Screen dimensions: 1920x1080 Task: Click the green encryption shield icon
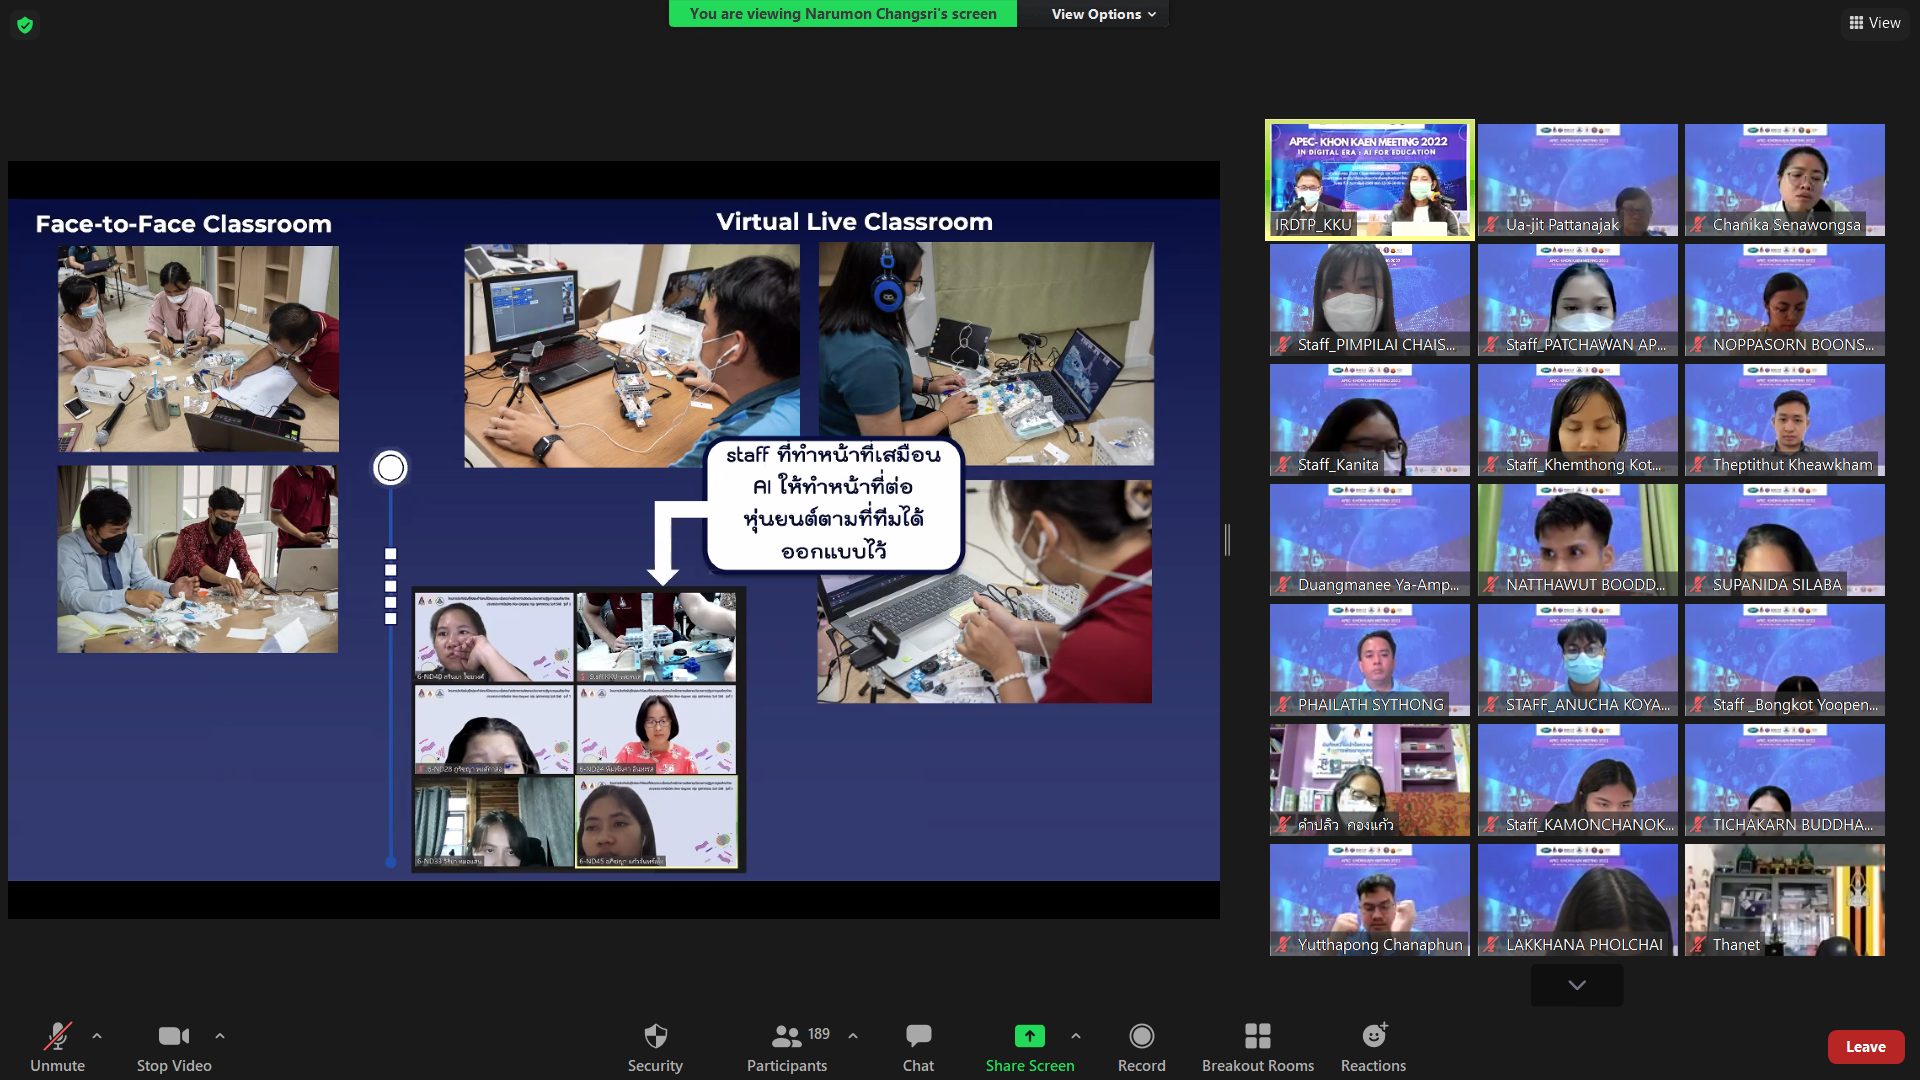tap(25, 25)
